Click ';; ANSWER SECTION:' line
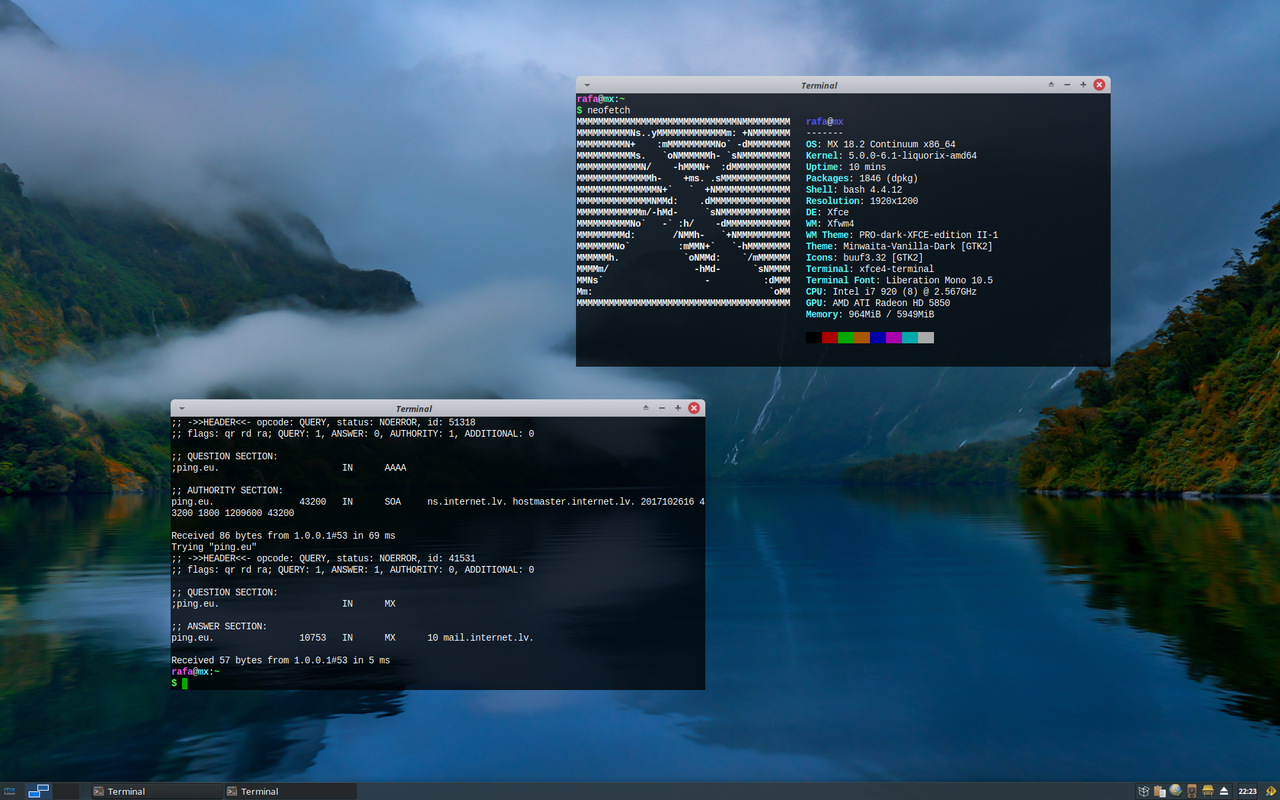Viewport: 1280px width, 800px height. click(x=219, y=626)
